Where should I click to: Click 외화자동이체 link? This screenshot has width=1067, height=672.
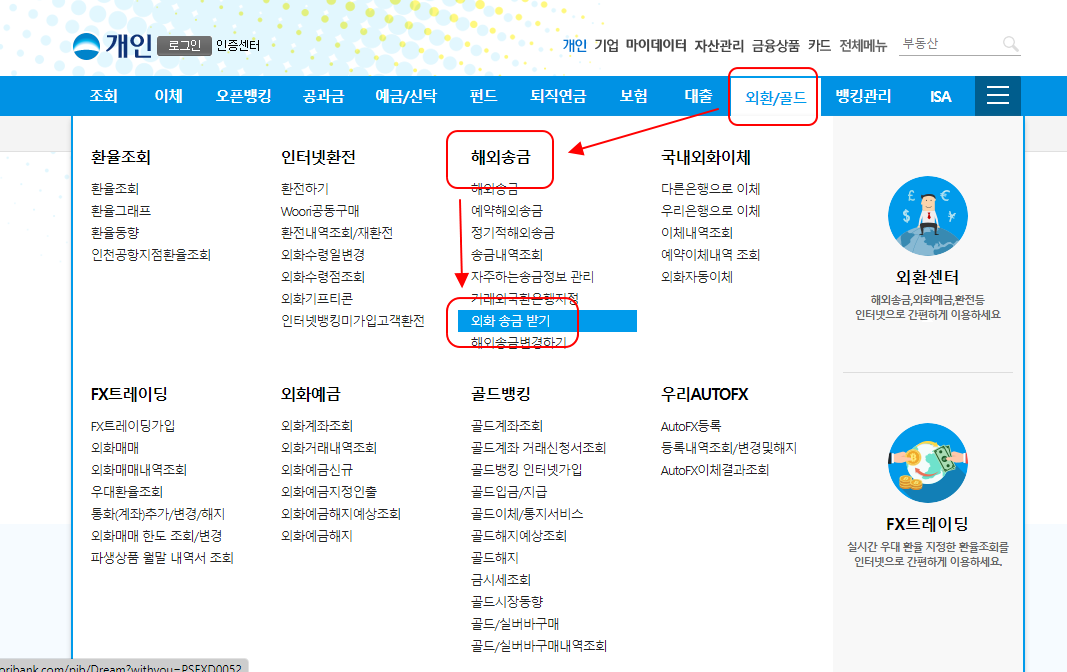[x=697, y=277]
